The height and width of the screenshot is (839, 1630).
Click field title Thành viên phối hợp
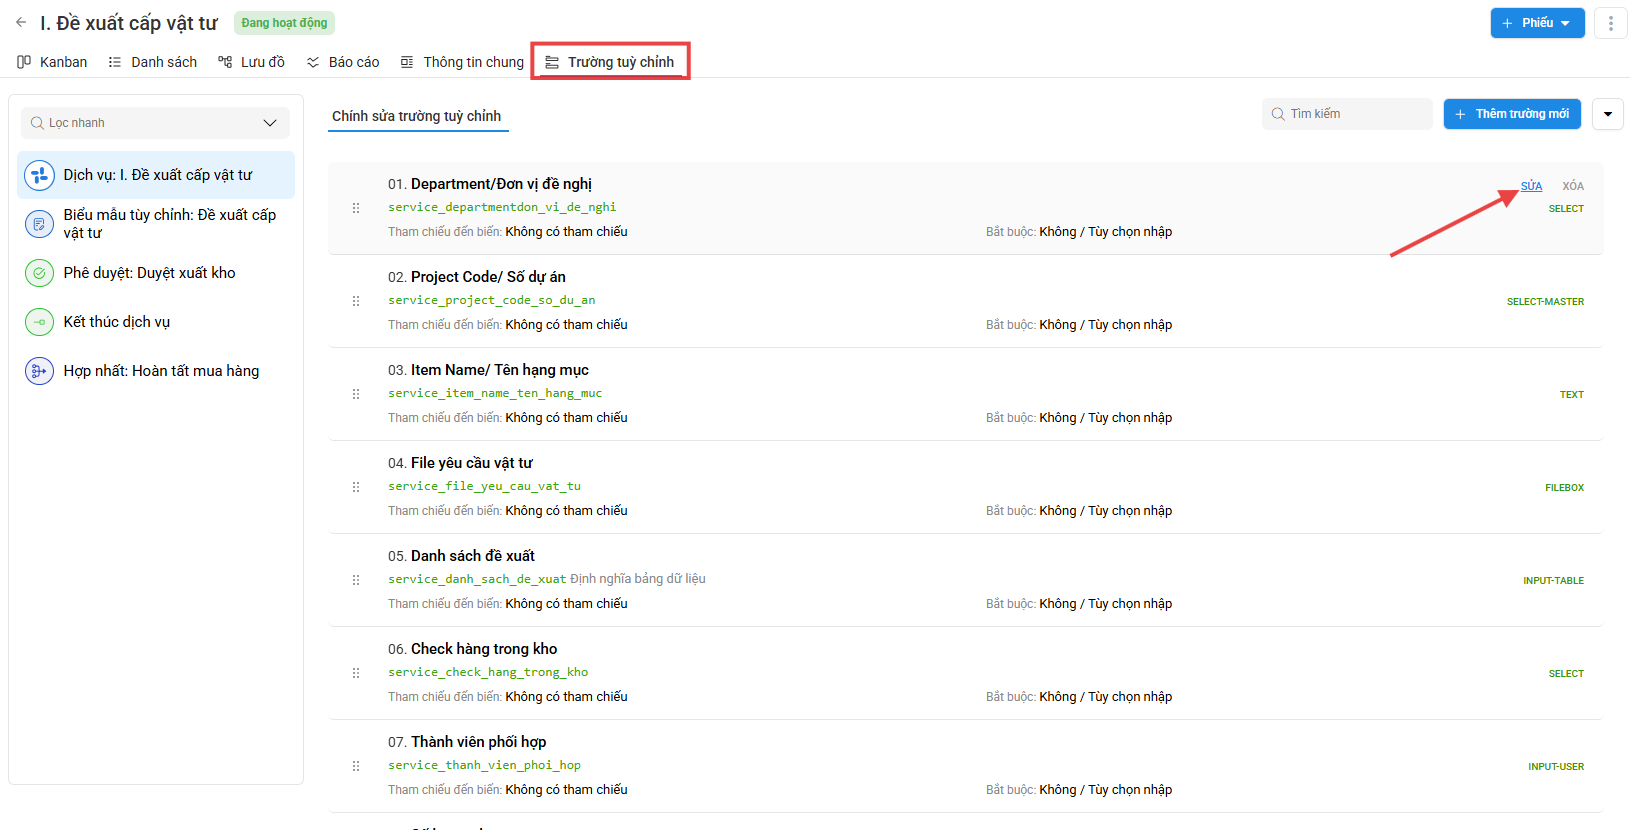tap(478, 742)
